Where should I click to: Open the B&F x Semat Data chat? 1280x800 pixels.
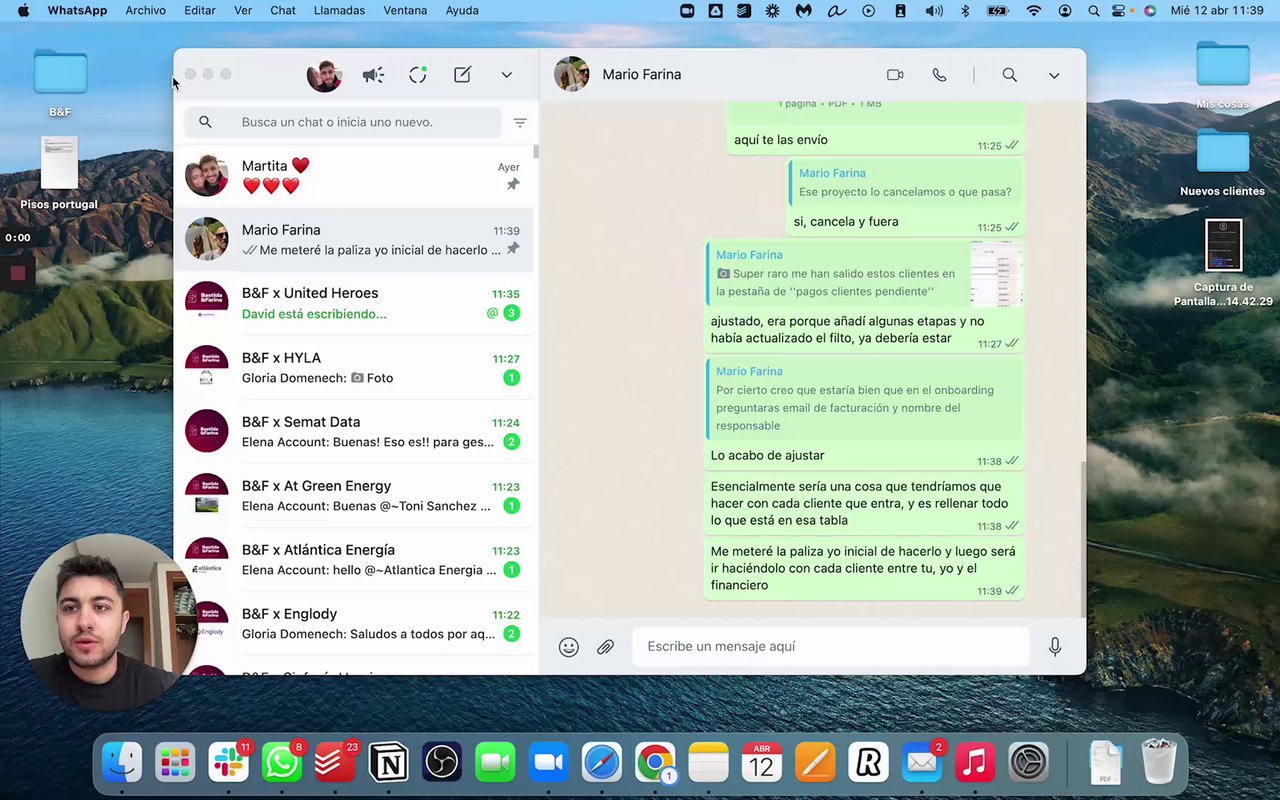pyautogui.click(x=354, y=432)
